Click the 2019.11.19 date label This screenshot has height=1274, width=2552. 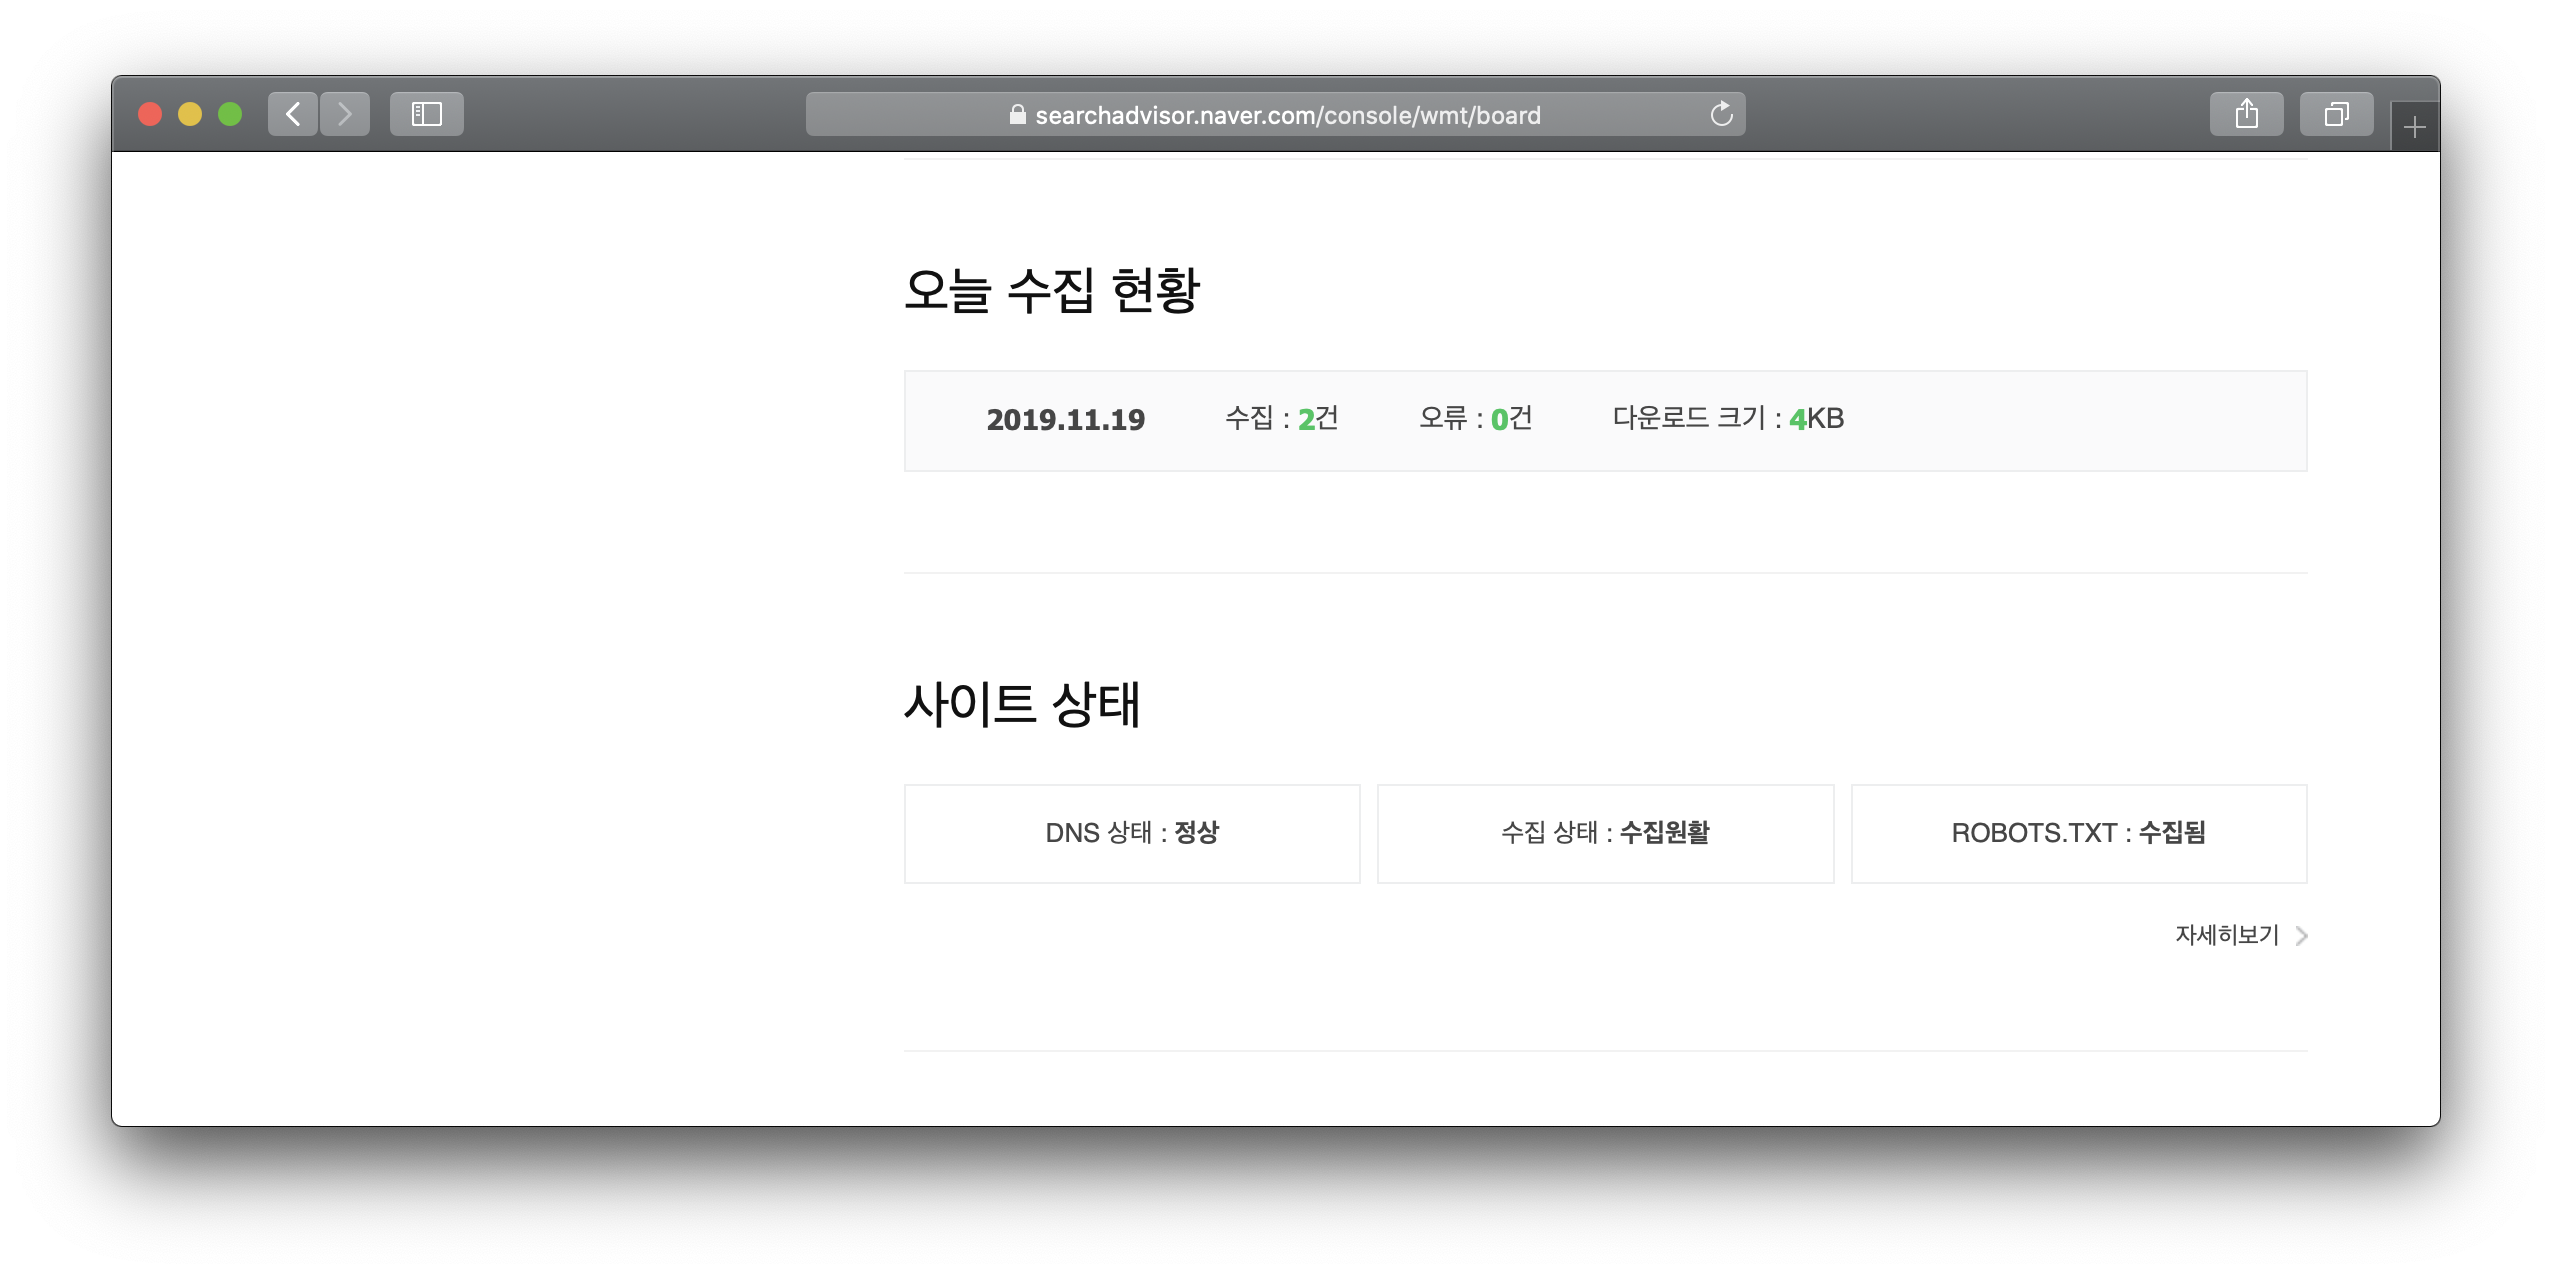pos(1065,420)
